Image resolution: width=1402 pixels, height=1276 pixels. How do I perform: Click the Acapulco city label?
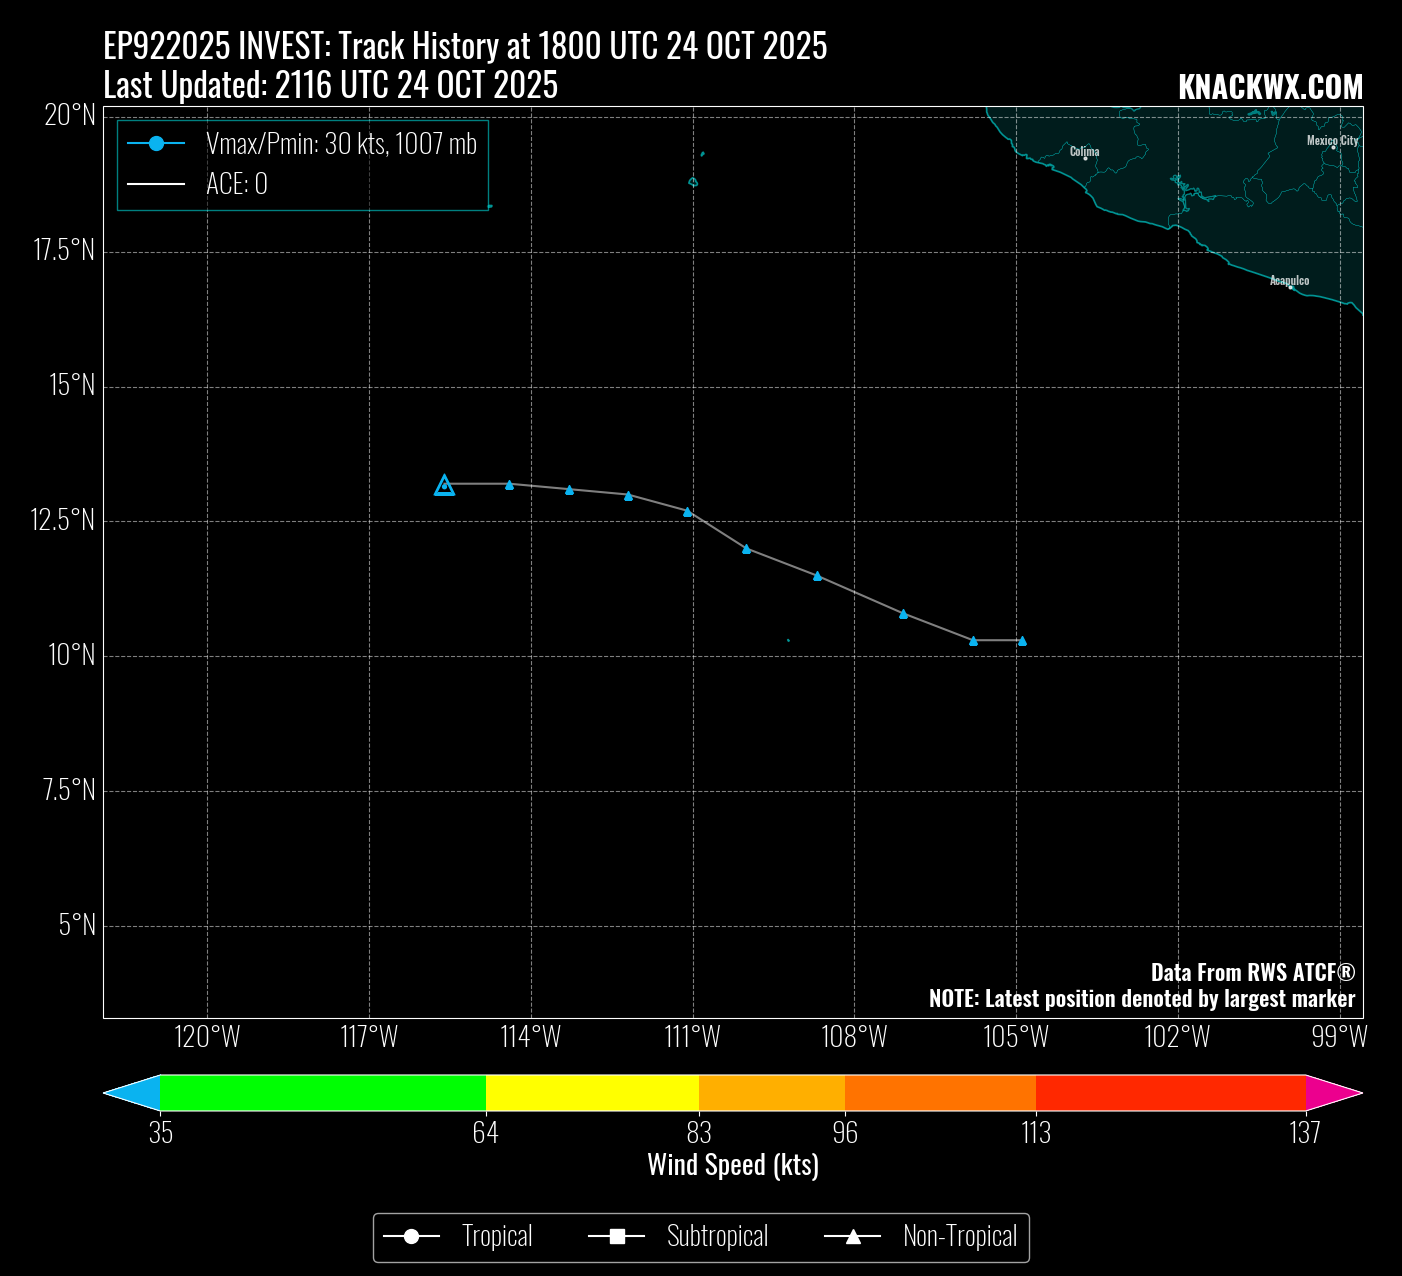1289,281
